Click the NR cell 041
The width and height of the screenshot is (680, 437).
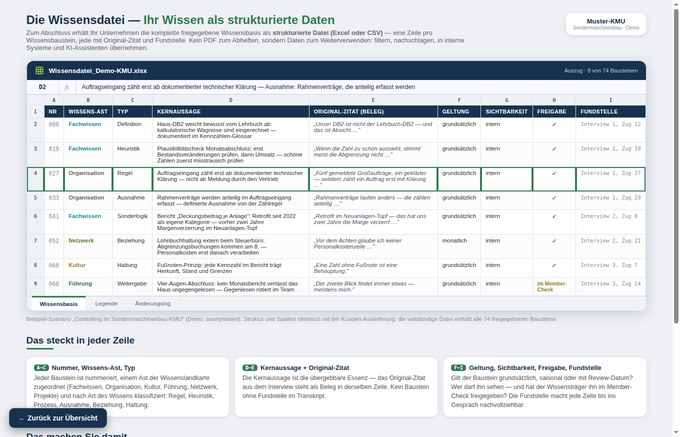[x=54, y=222]
